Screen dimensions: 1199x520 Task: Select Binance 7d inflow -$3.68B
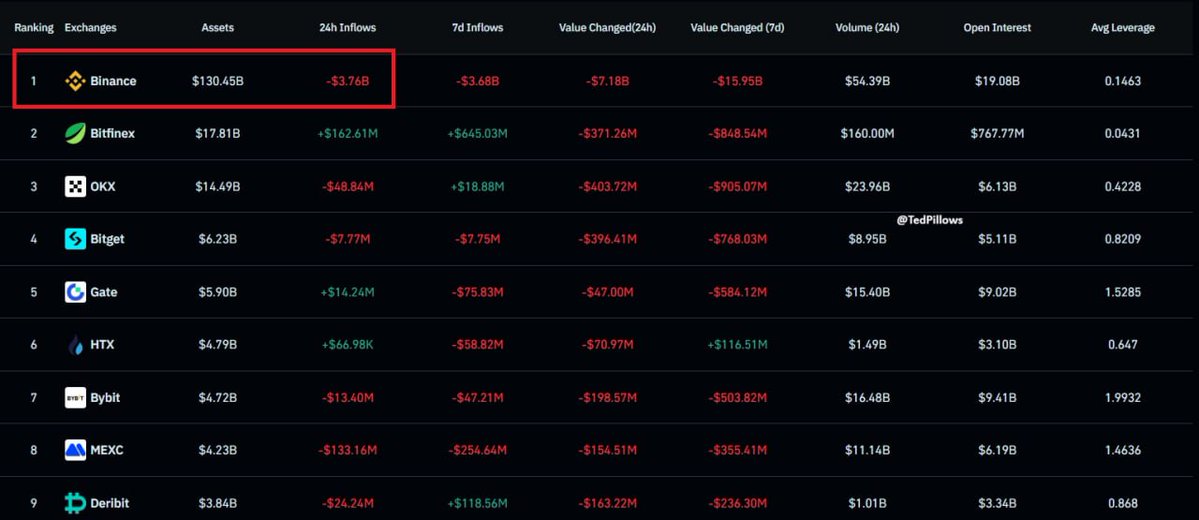pyautogui.click(x=477, y=80)
